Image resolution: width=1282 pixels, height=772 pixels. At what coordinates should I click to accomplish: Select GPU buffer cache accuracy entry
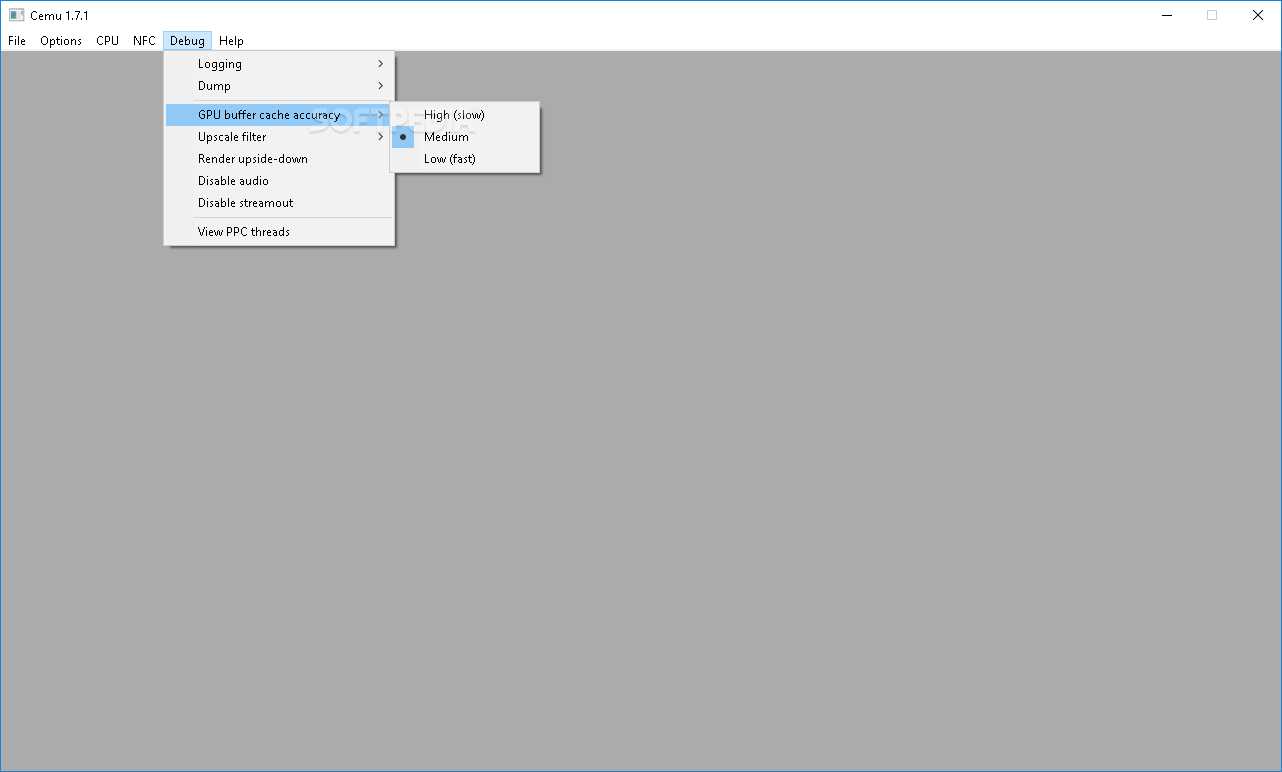279,115
